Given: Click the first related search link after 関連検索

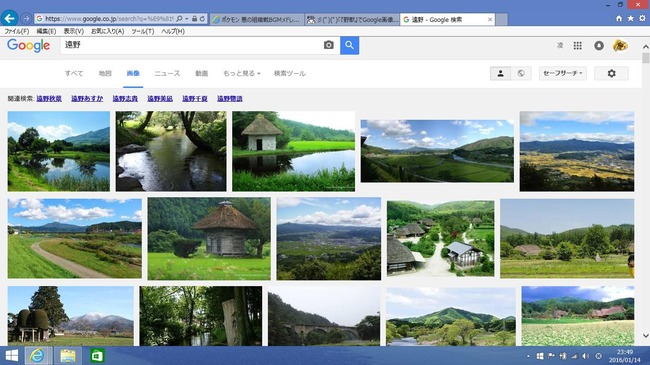Looking at the screenshot, I should click(49, 99).
